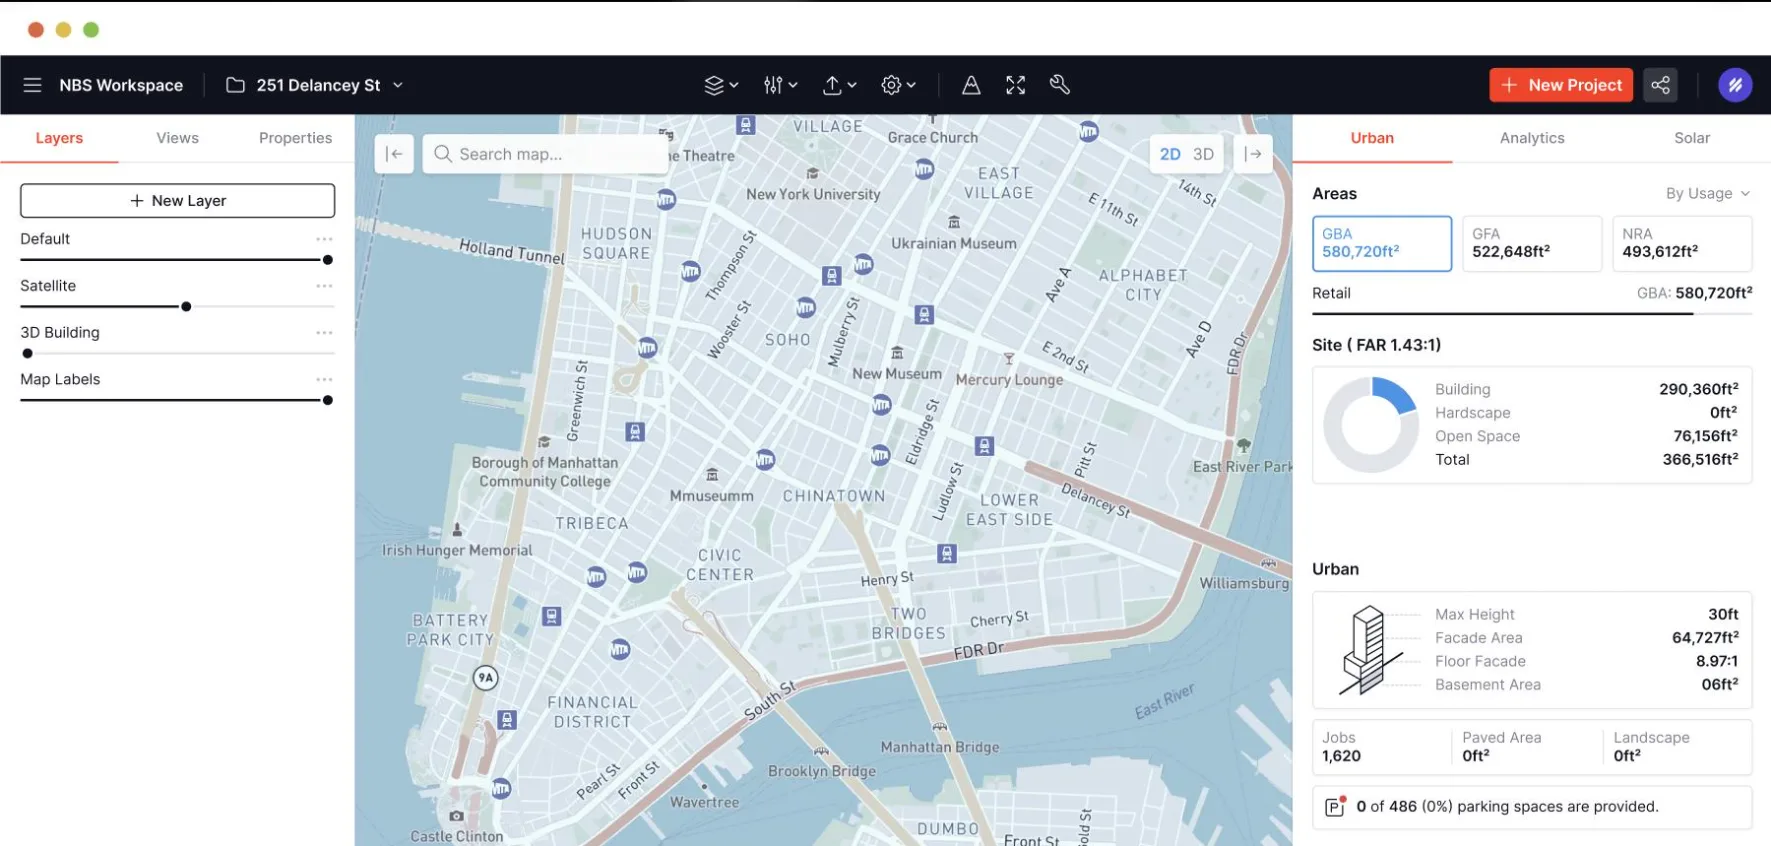Open the Default layer options menu
Viewport: 1771px width, 846px height.
(x=324, y=239)
